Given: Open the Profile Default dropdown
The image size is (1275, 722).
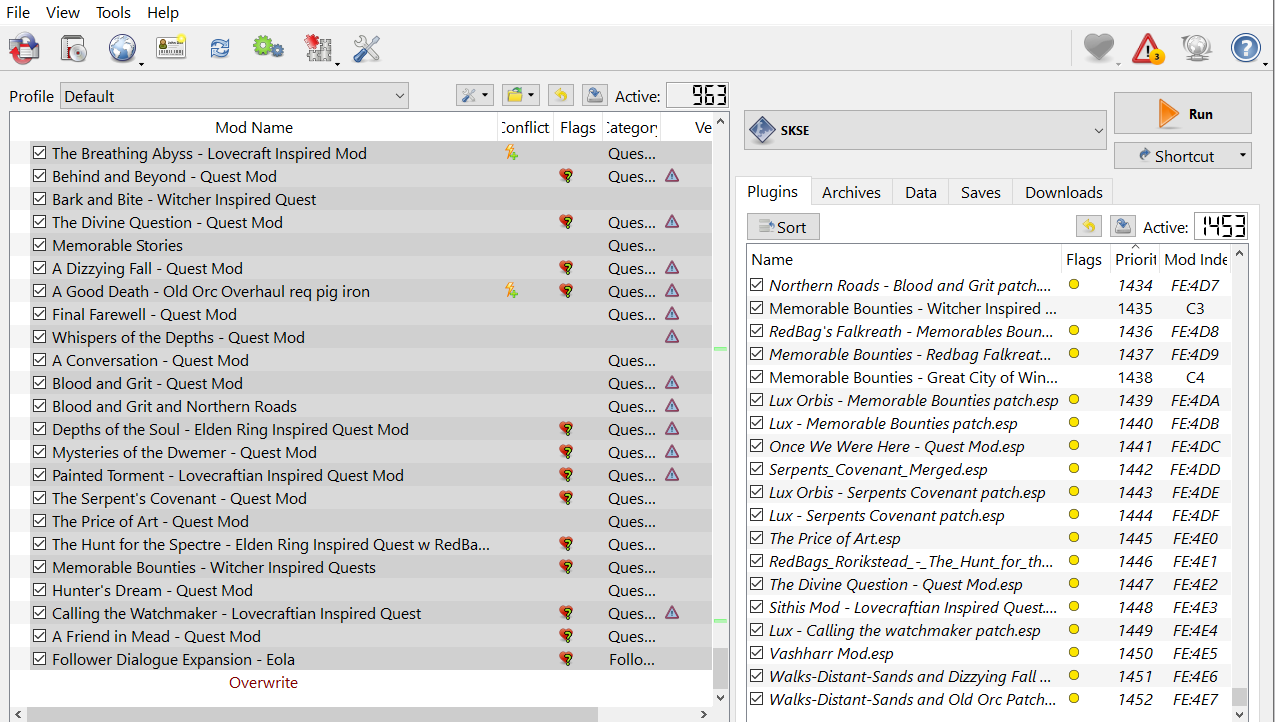Looking at the screenshot, I should 234,96.
